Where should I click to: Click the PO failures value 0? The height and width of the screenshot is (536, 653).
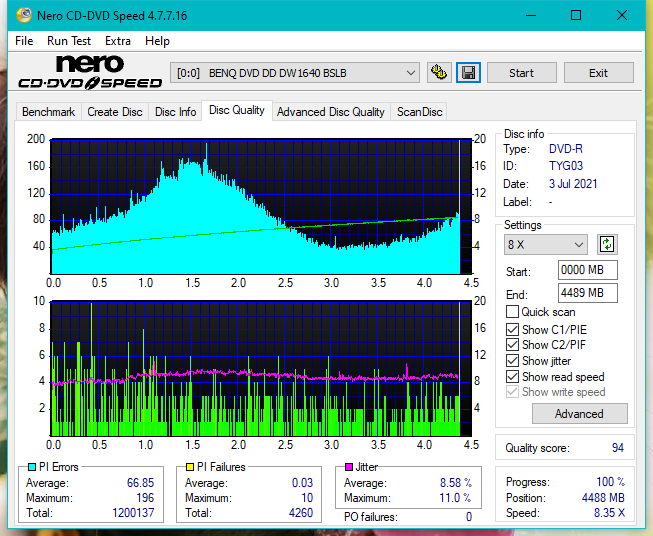469,517
